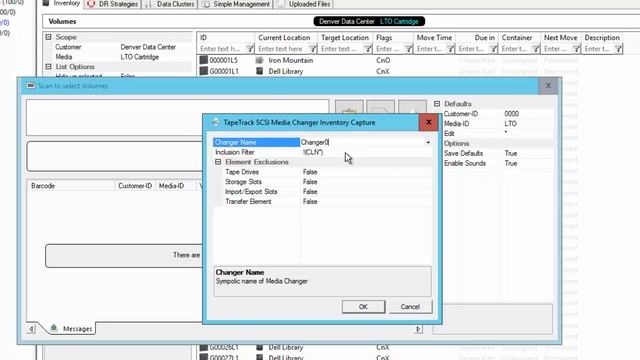Toggle Storage Slots exclusion value False
The width and height of the screenshot is (640, 360).
point(310,182)
